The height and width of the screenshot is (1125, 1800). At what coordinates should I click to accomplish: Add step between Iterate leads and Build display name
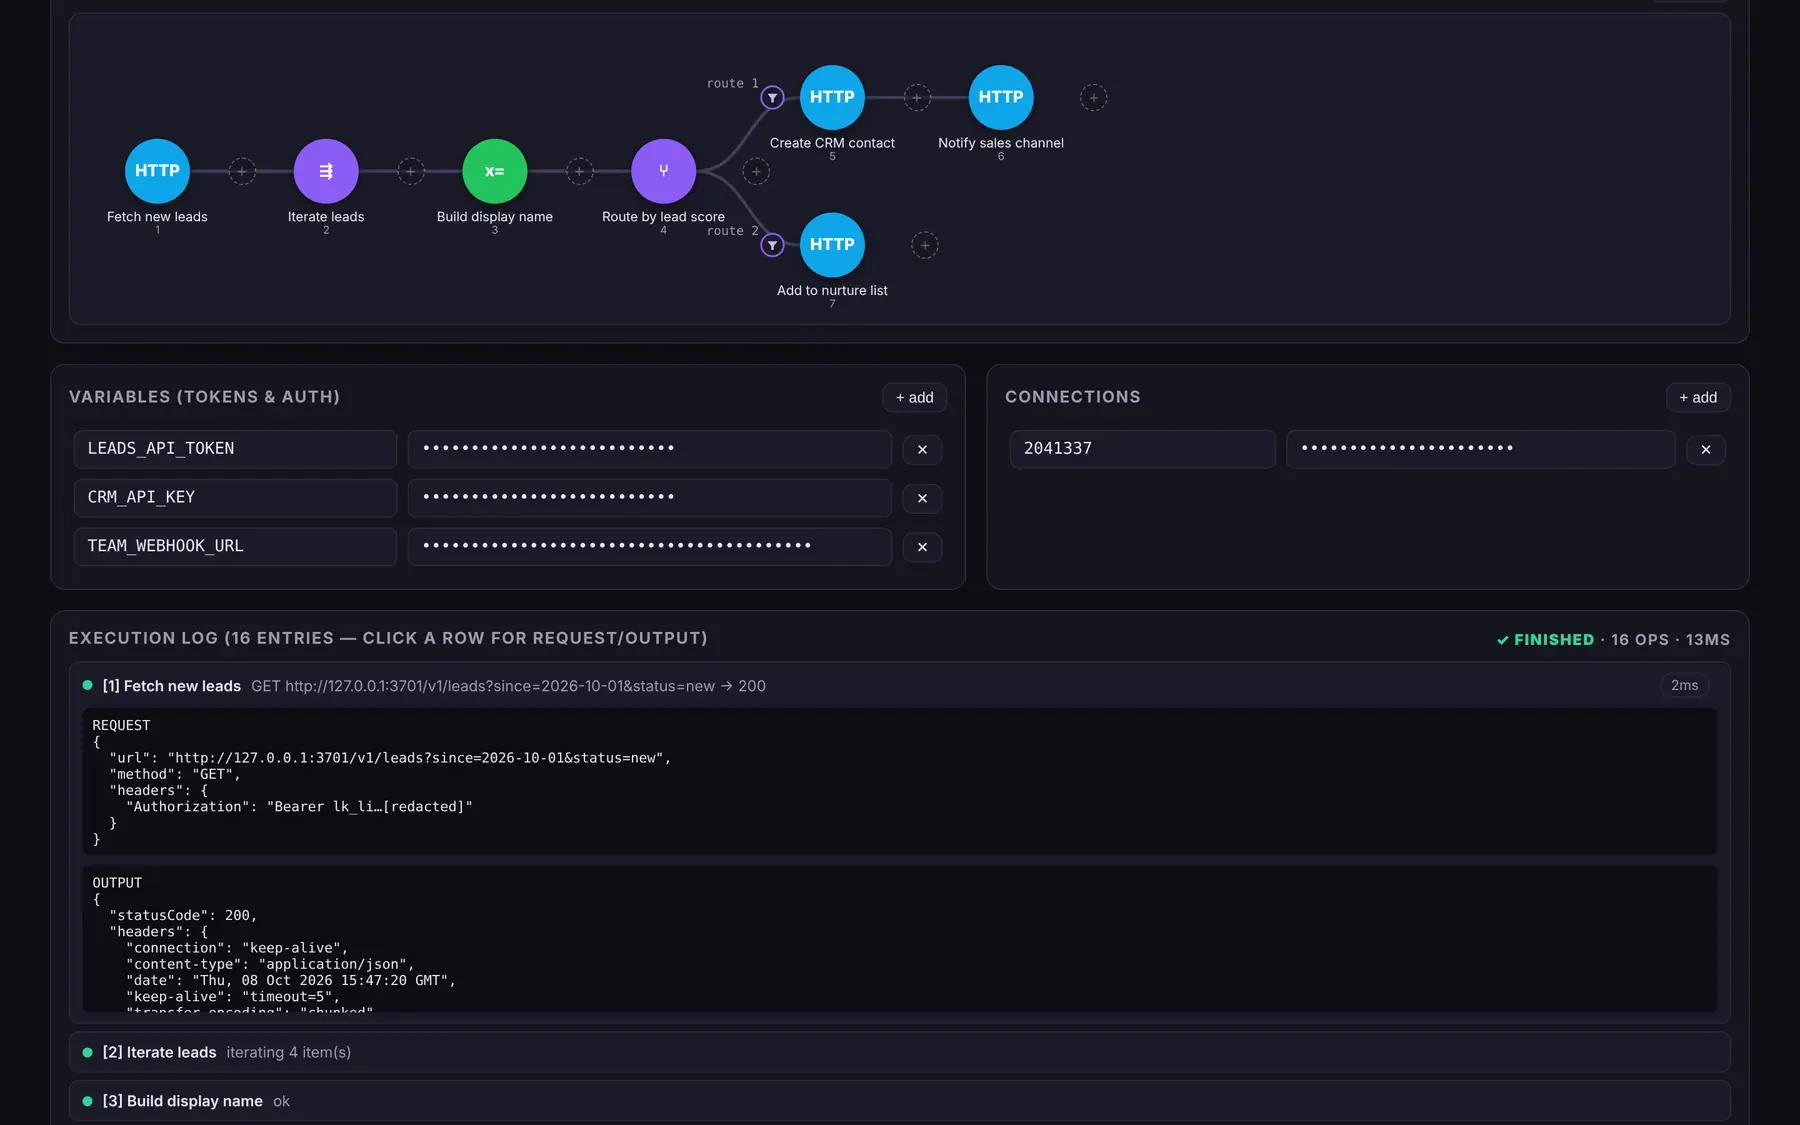point(411,171)
